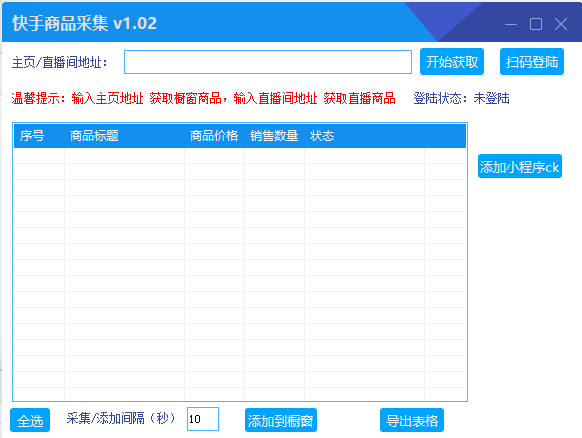582x438 pixels.
Task: Open the 扫码登陆 QR login
Action: [532, 62]
